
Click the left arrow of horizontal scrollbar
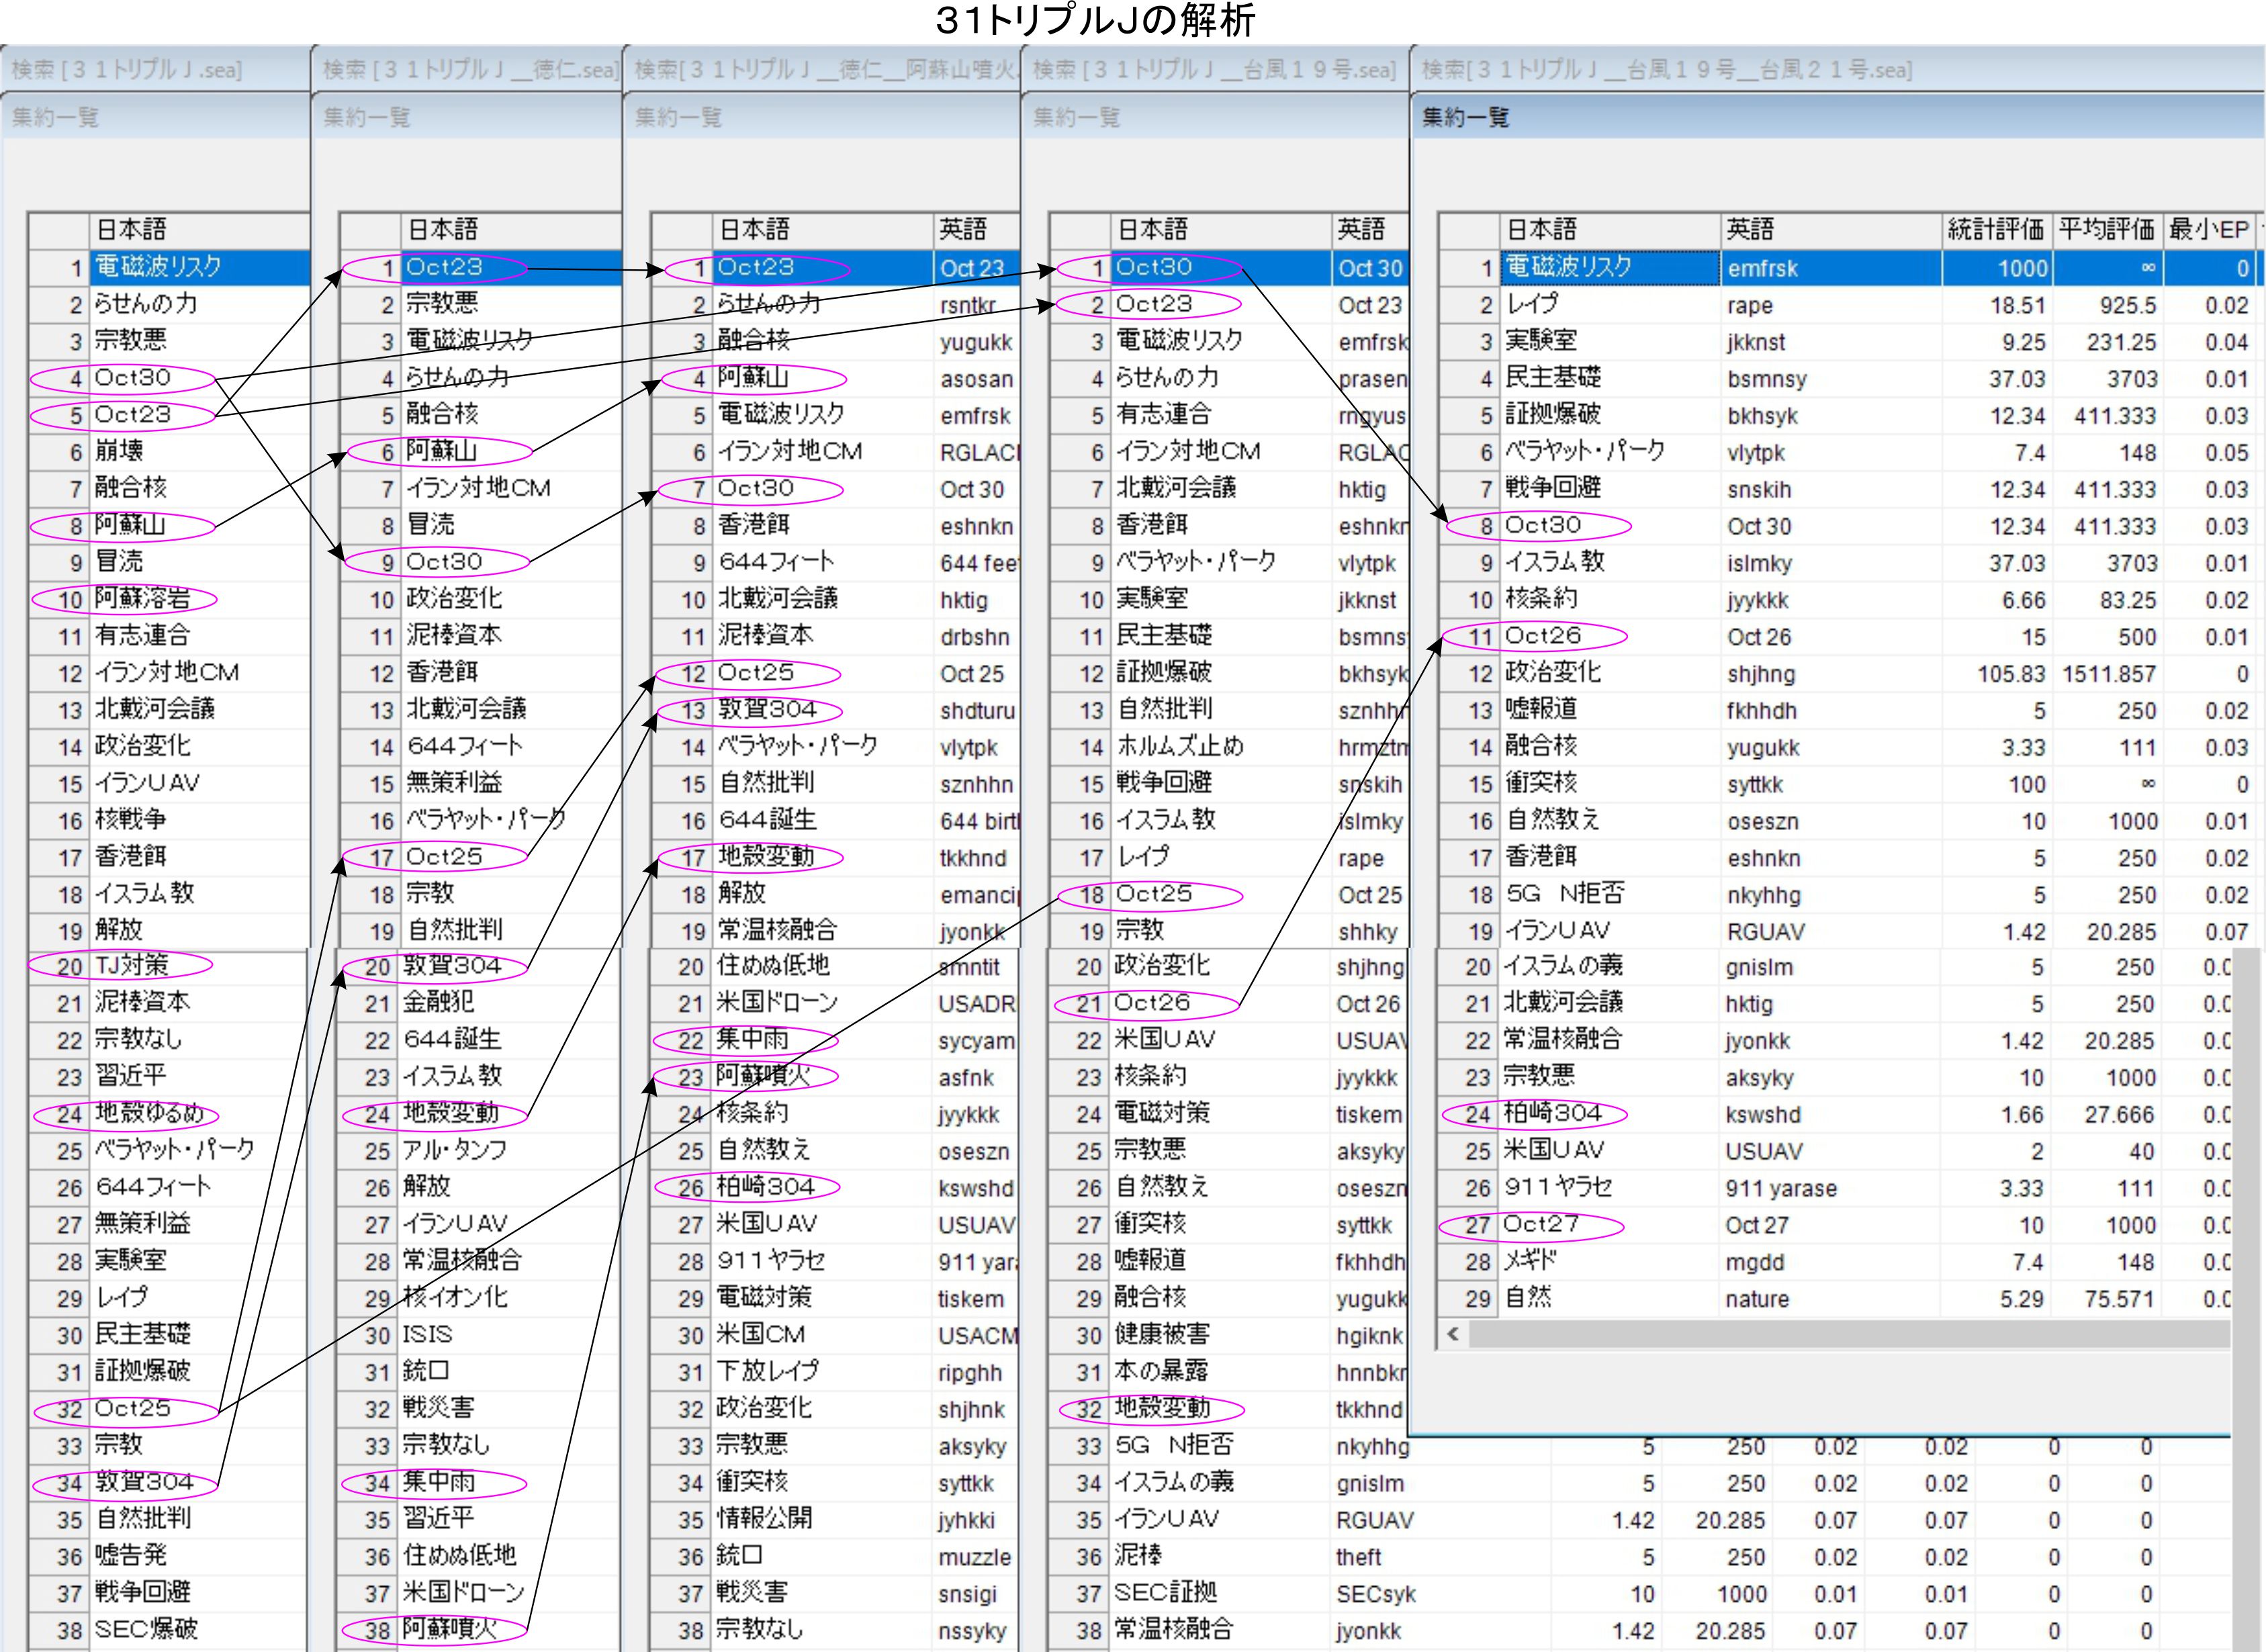coord(1453,1334)
